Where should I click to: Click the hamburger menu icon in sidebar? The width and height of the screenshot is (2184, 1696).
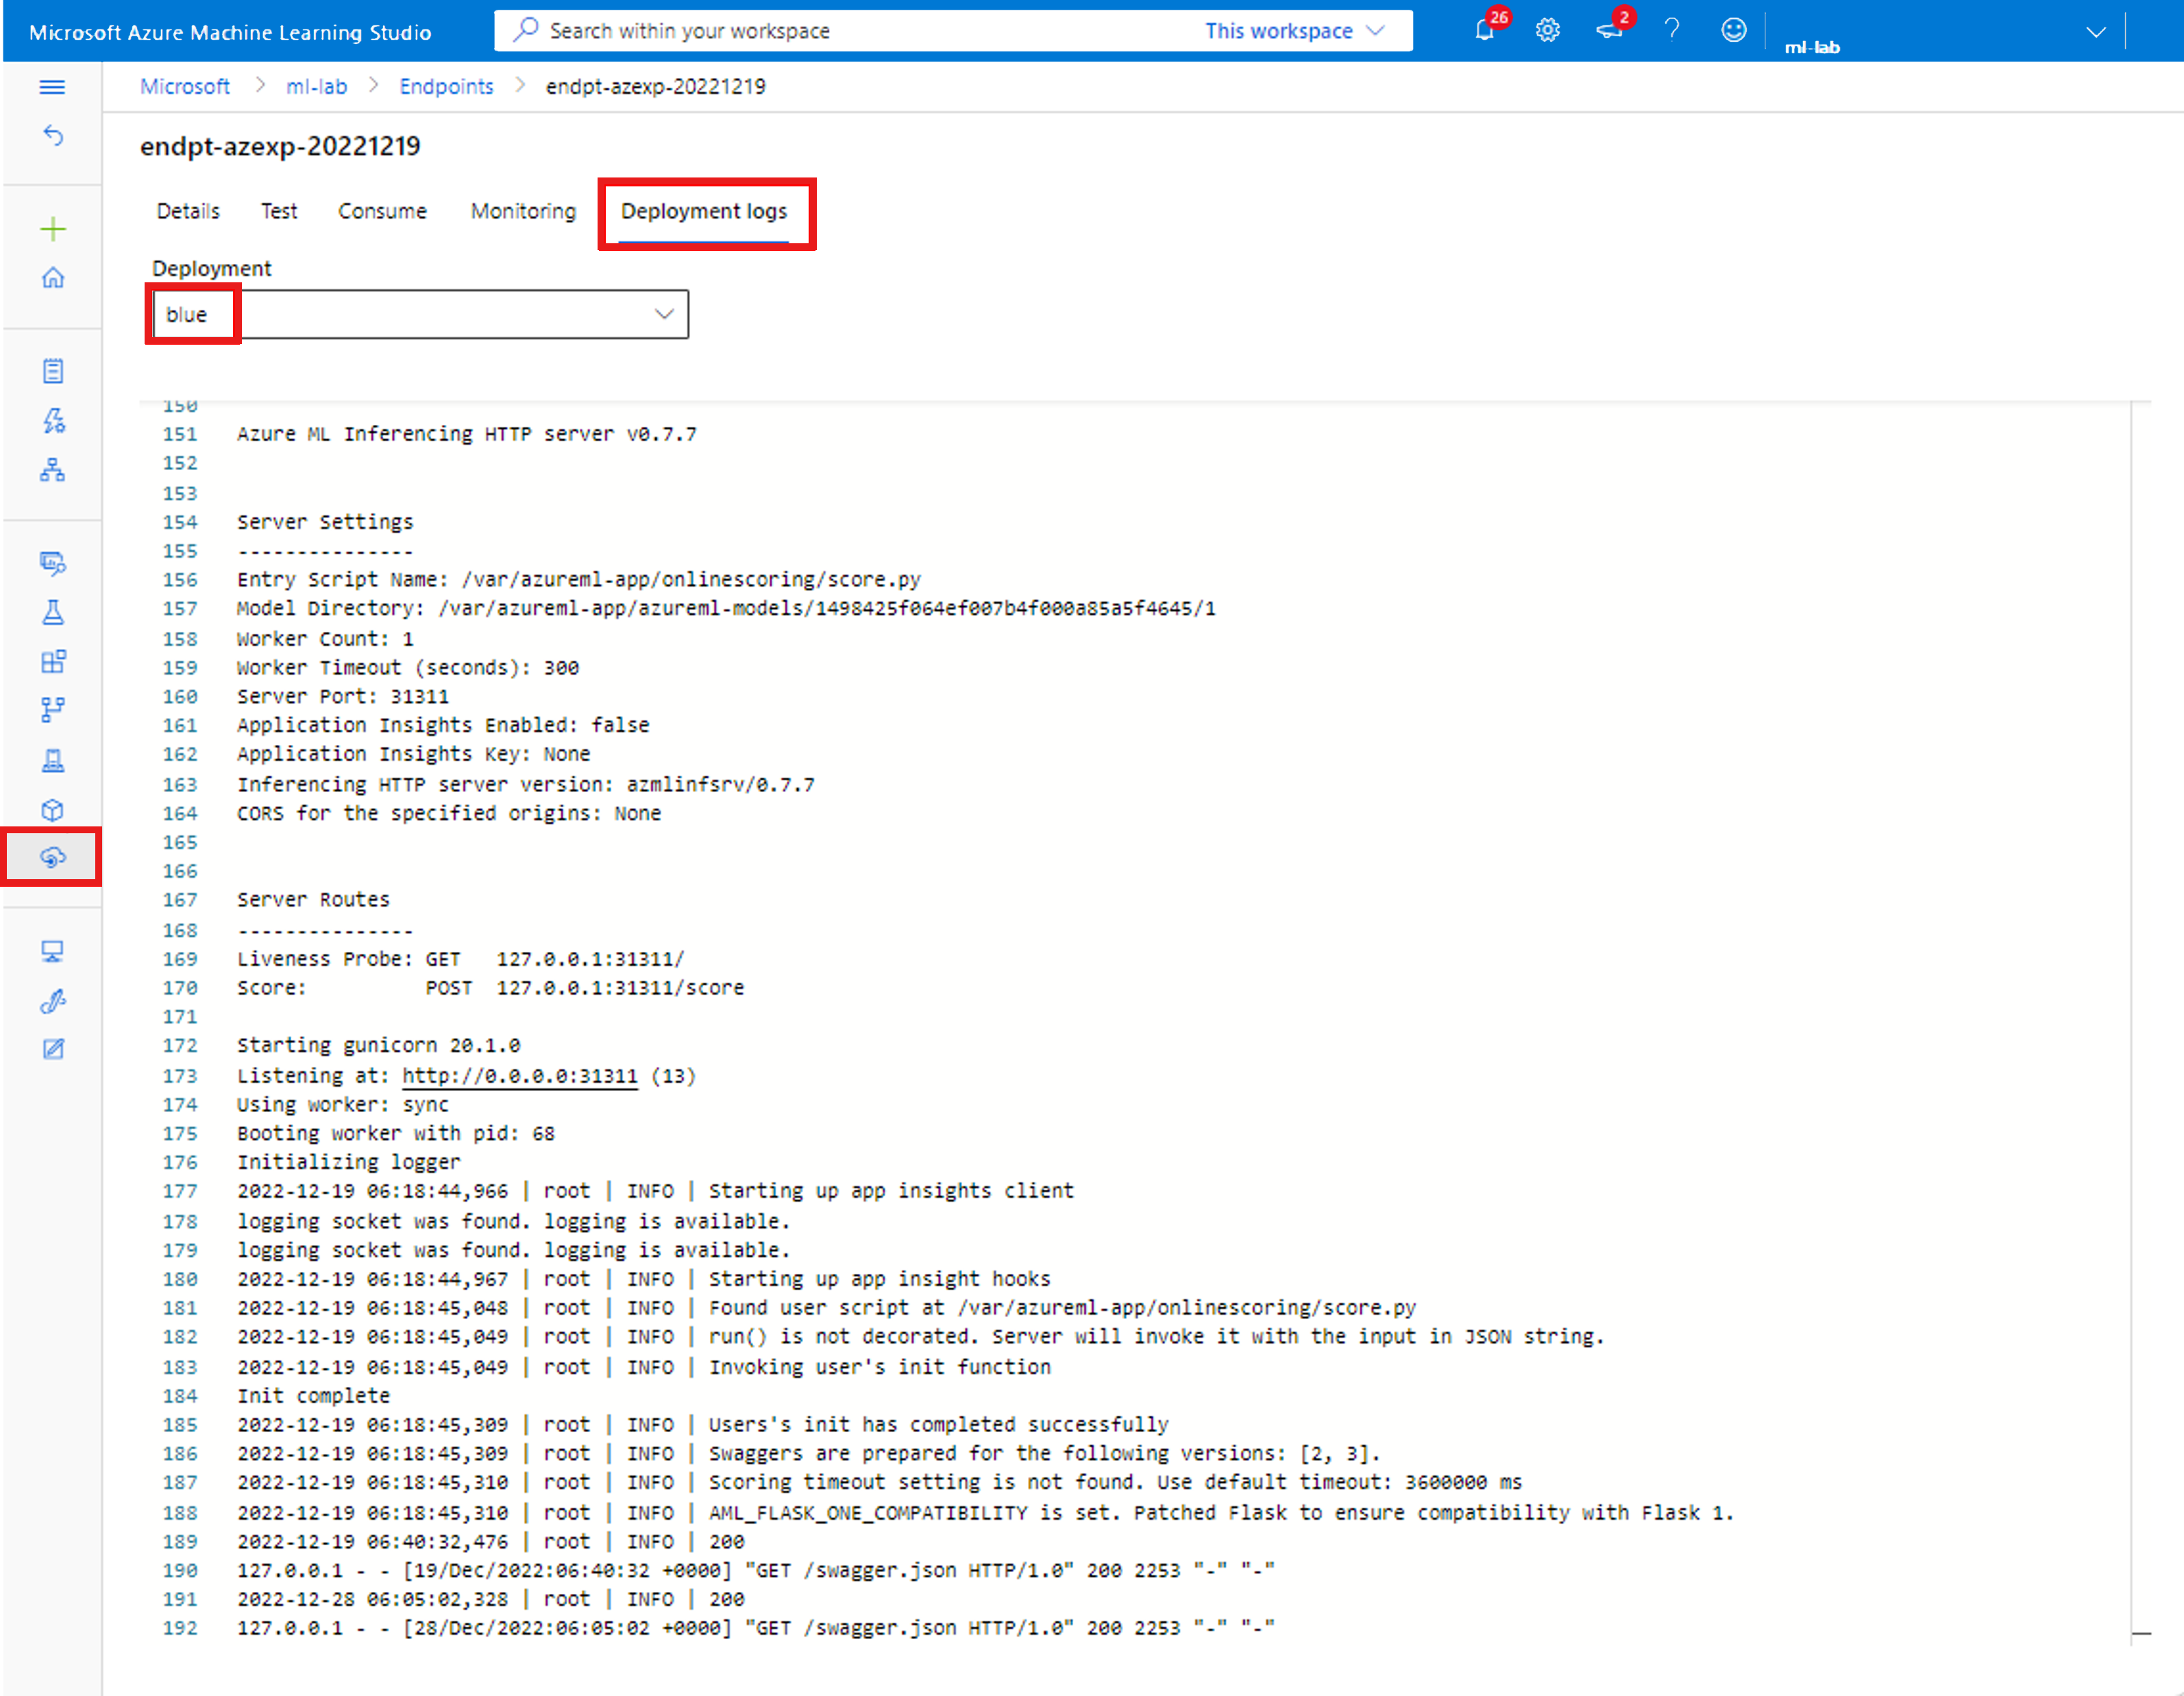click(x=52, y=87)
